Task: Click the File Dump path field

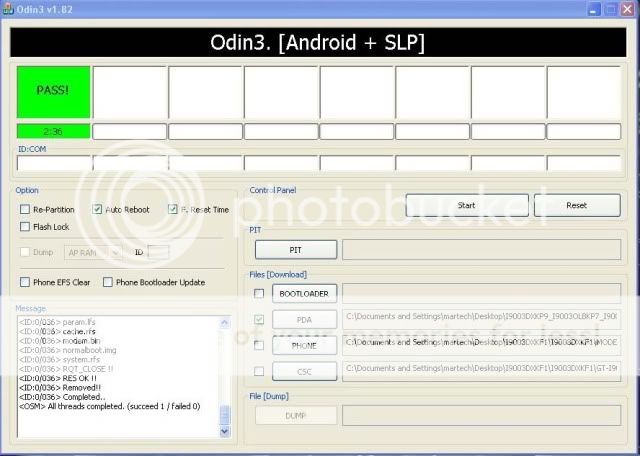Action: pos(482,415)
